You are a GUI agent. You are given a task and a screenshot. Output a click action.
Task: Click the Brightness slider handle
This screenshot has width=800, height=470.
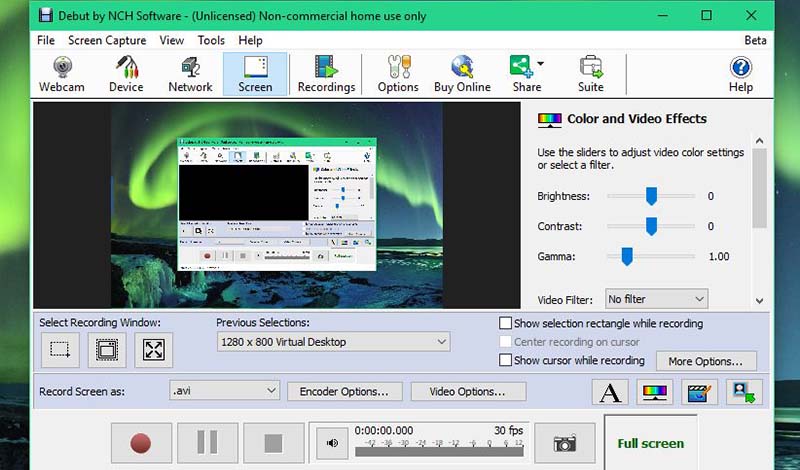click(x=652, y=196)
